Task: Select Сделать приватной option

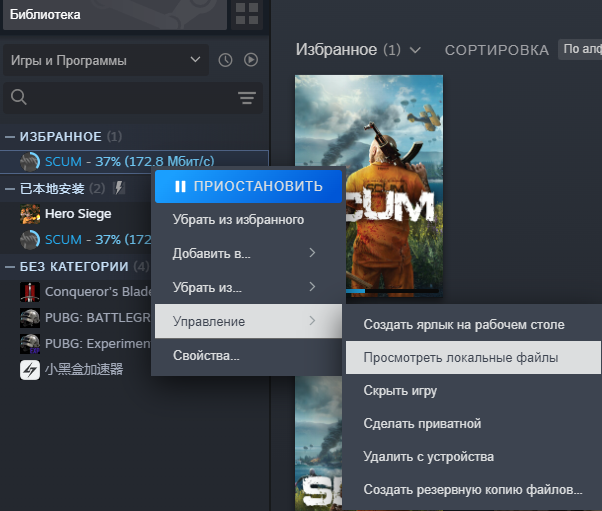Action: pos(473,423)
